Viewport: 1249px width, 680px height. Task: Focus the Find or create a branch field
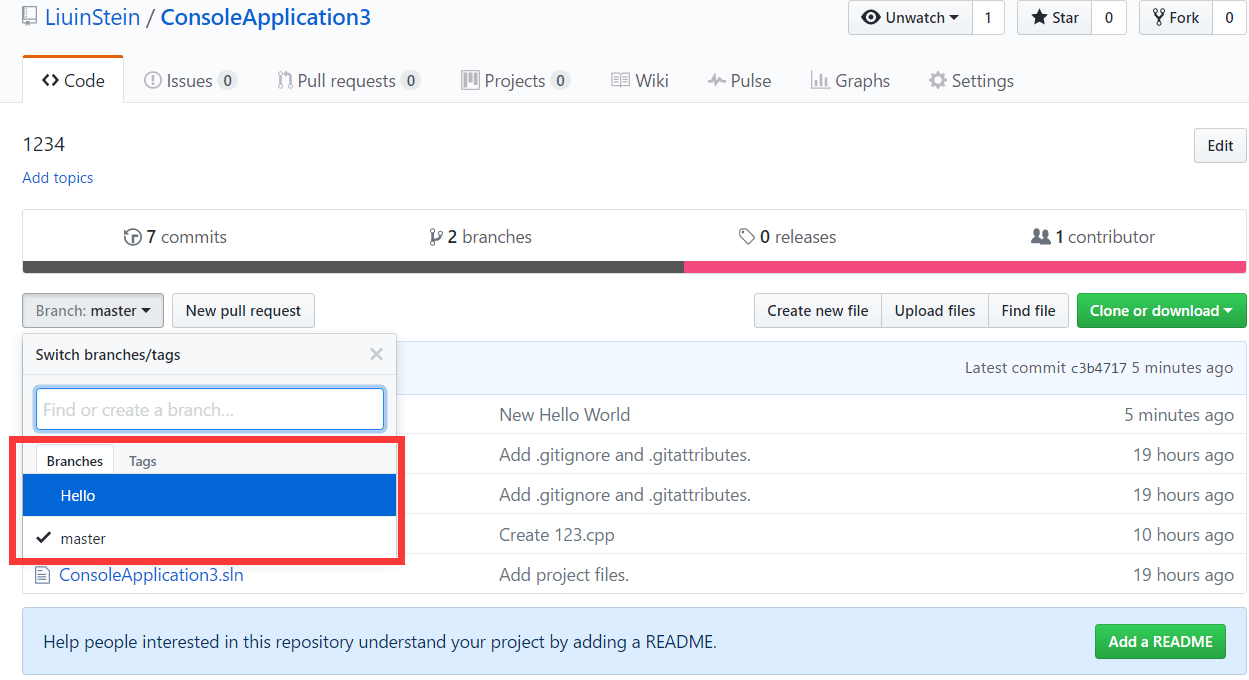point(210,410)
